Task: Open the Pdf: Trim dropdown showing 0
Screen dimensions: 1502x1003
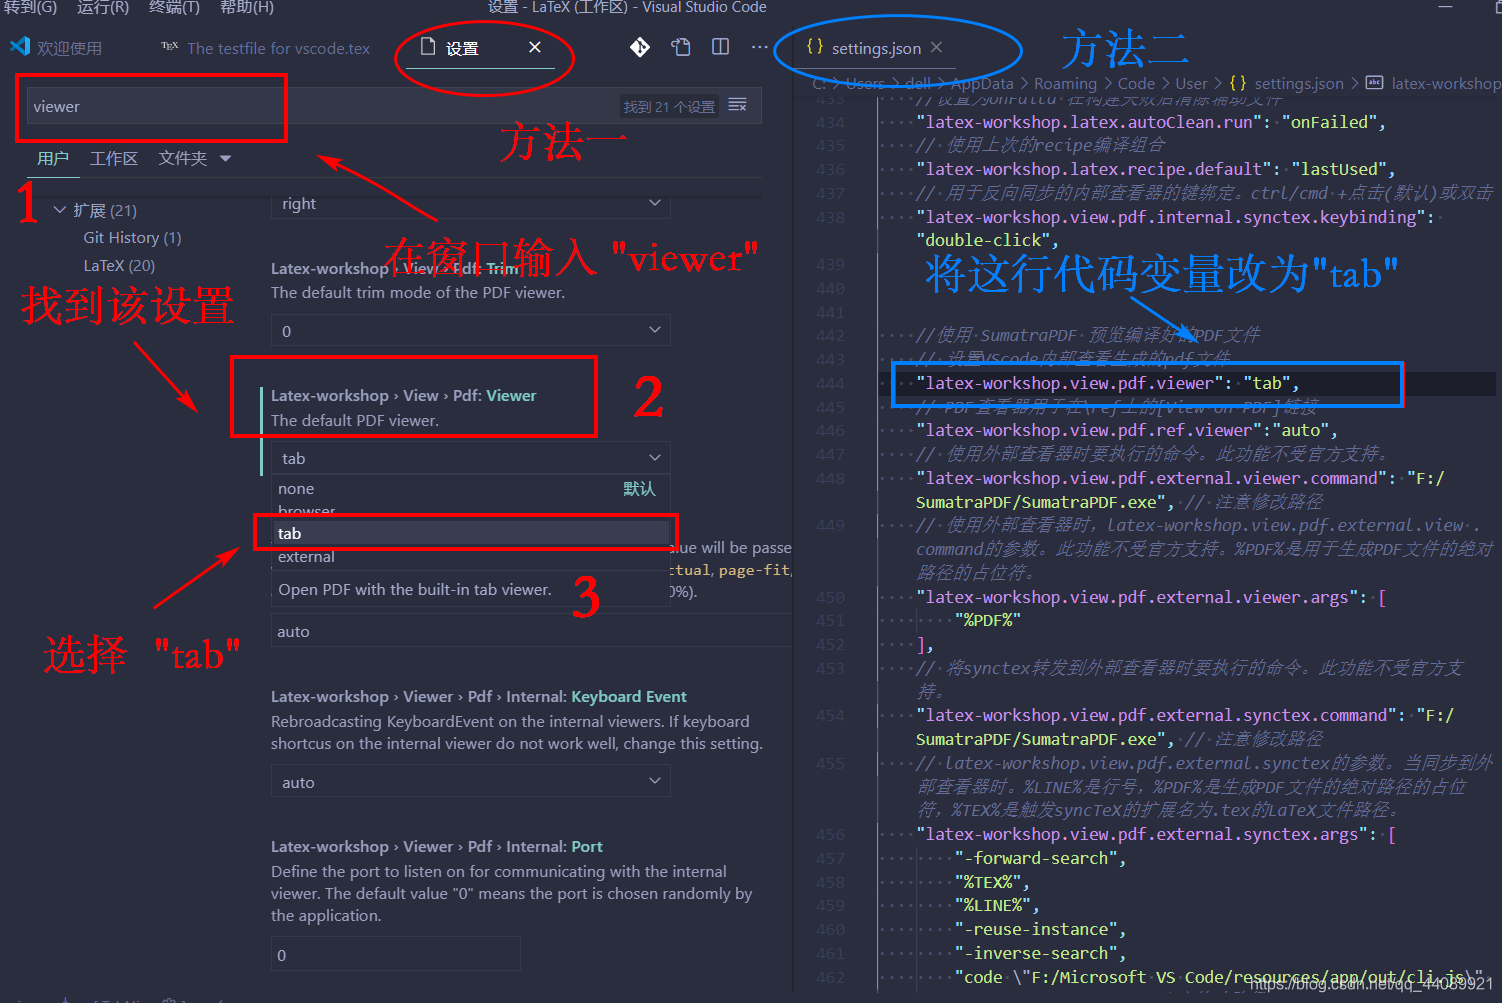Action: click(x=470, y=331)
